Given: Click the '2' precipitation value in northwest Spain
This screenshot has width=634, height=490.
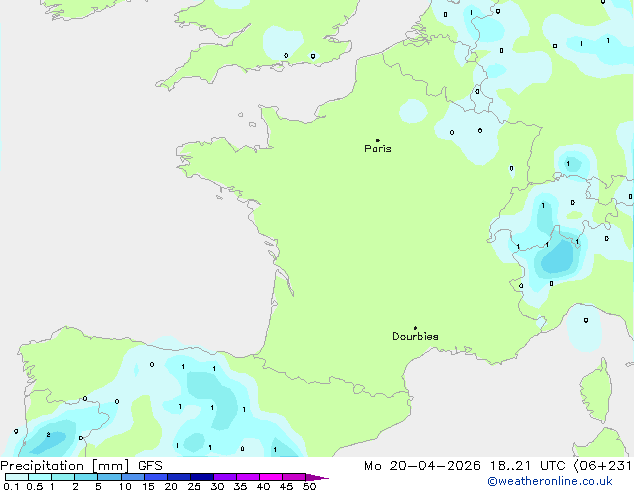Looking at the screenshot, I should tap(49, 435).
